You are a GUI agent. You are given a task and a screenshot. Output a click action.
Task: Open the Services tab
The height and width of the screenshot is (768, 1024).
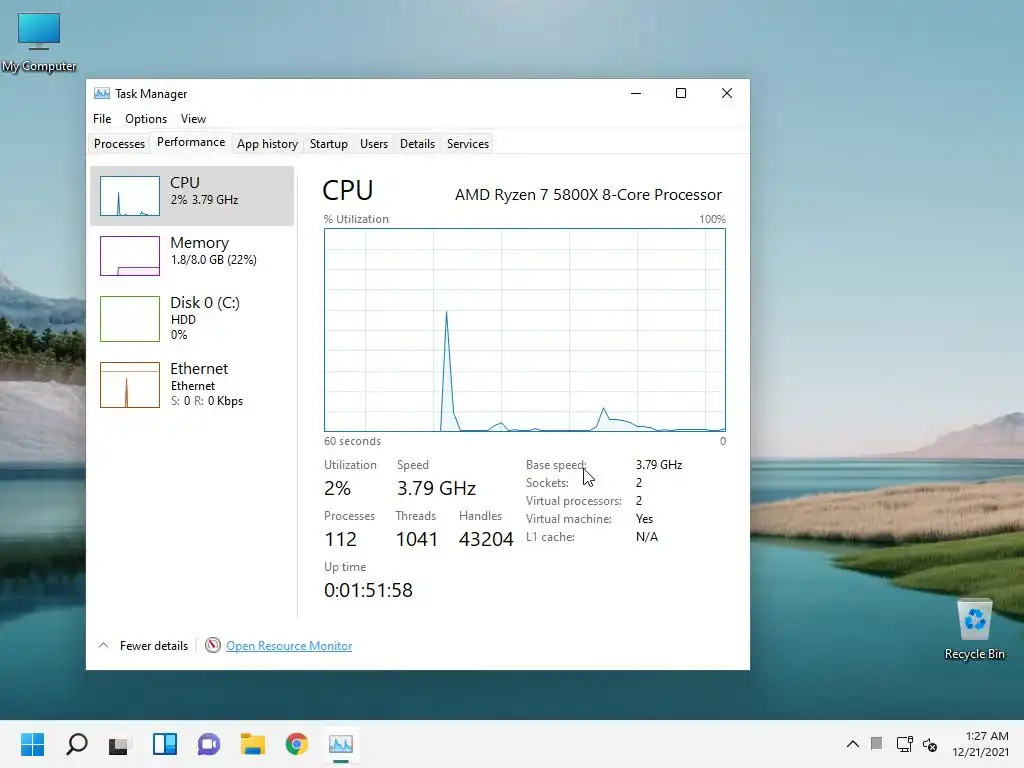(x=468, y=144)
